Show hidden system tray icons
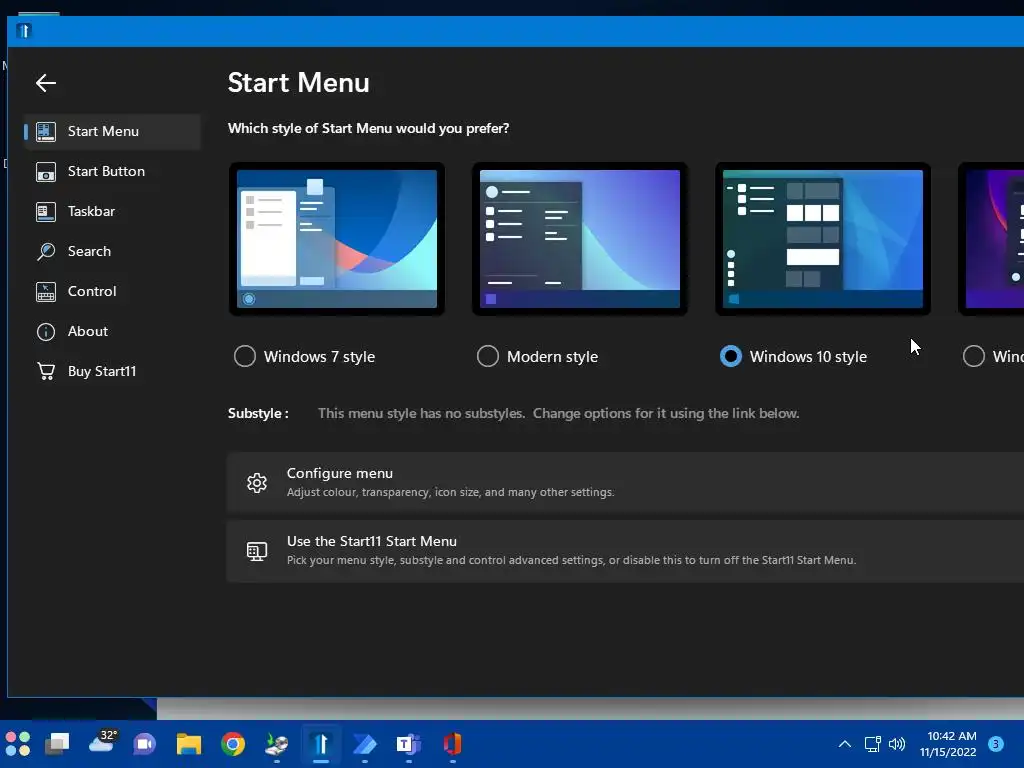The width and height of the screenshot is (1024, 768). 844,744
